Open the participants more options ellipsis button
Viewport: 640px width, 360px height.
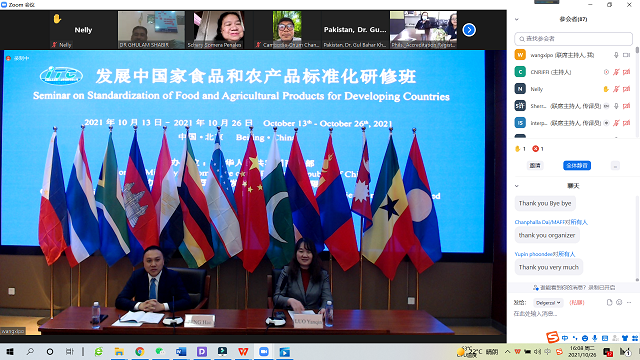(x=615, y=166)
